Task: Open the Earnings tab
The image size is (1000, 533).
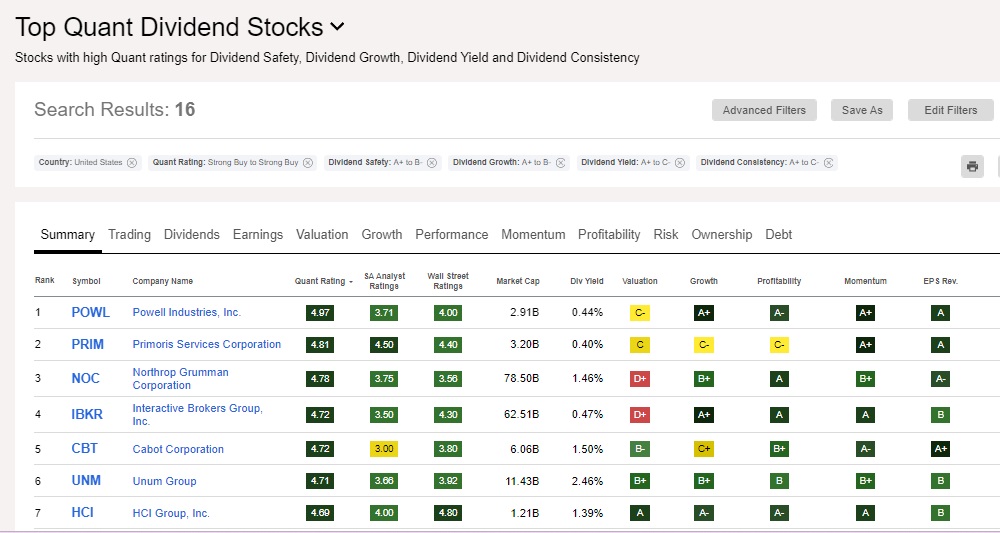Action: [x=258, y=235]
